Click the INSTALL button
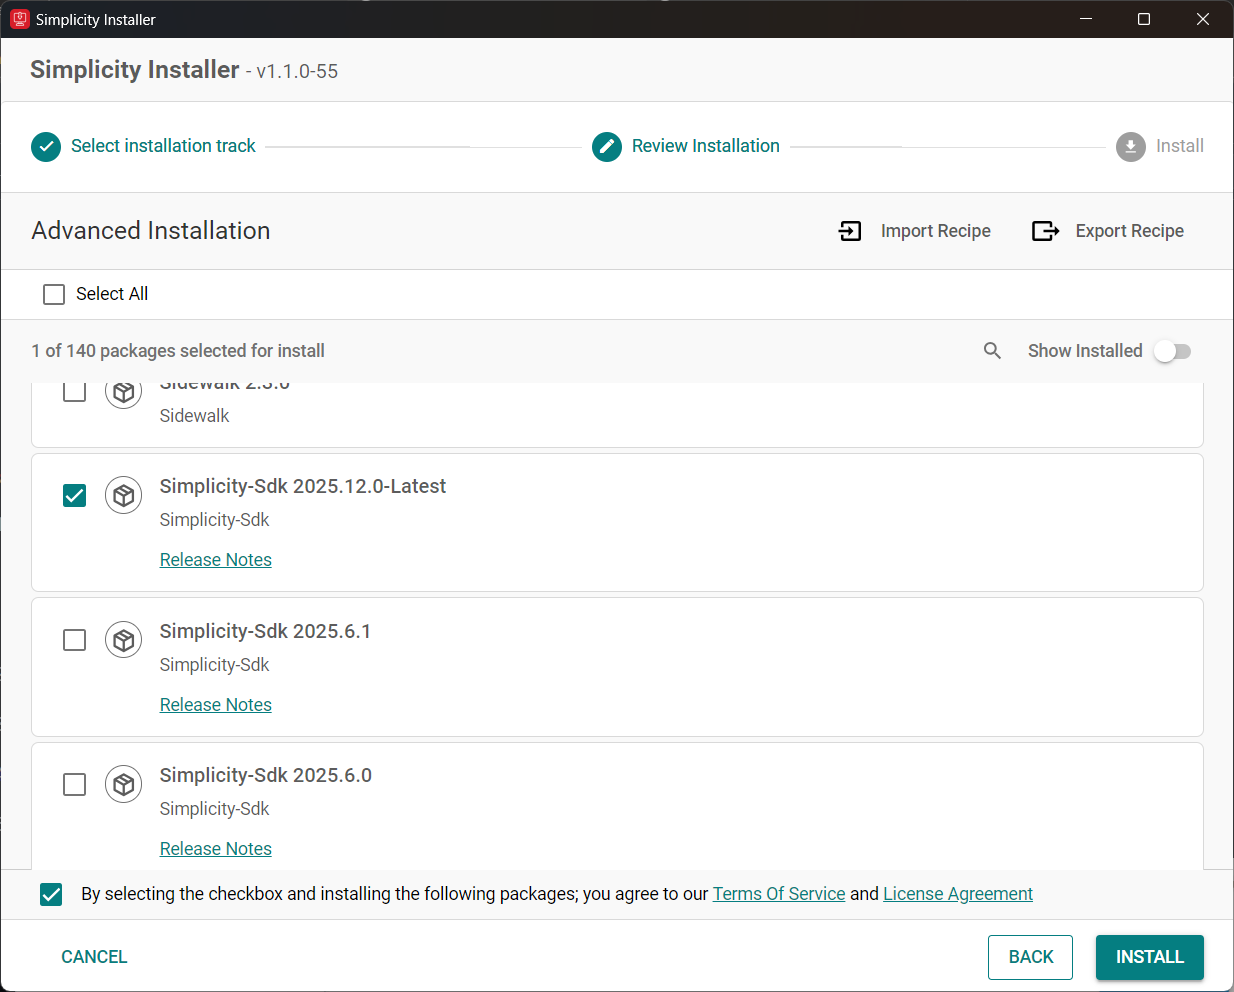The height and width of the screenshot is (992, 1234). pyautogui.click(x=1149, y=957)
